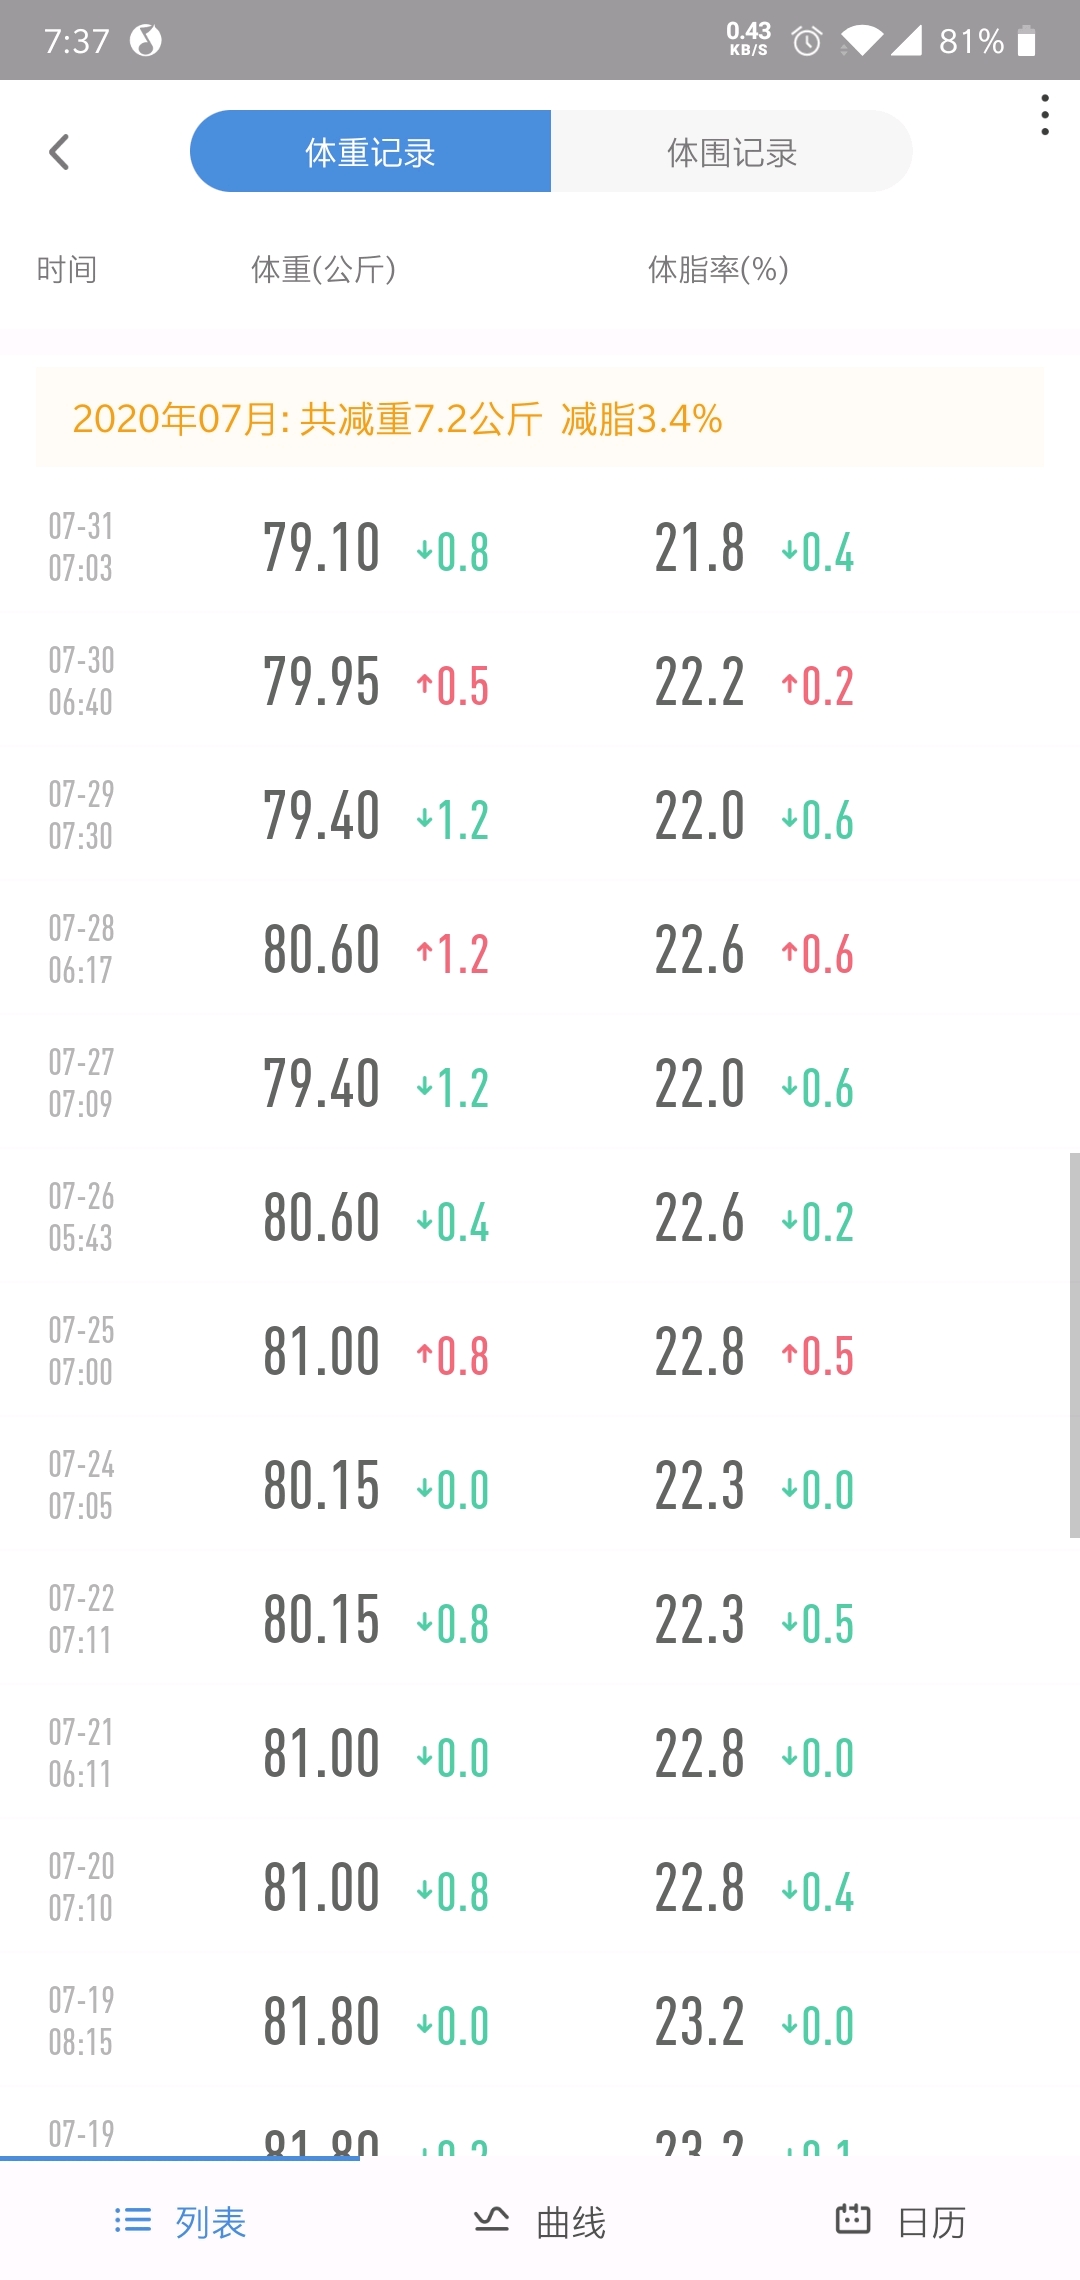Switch to 体围记录 tab
1080x2280 pixels.
(x=731, y=152)
